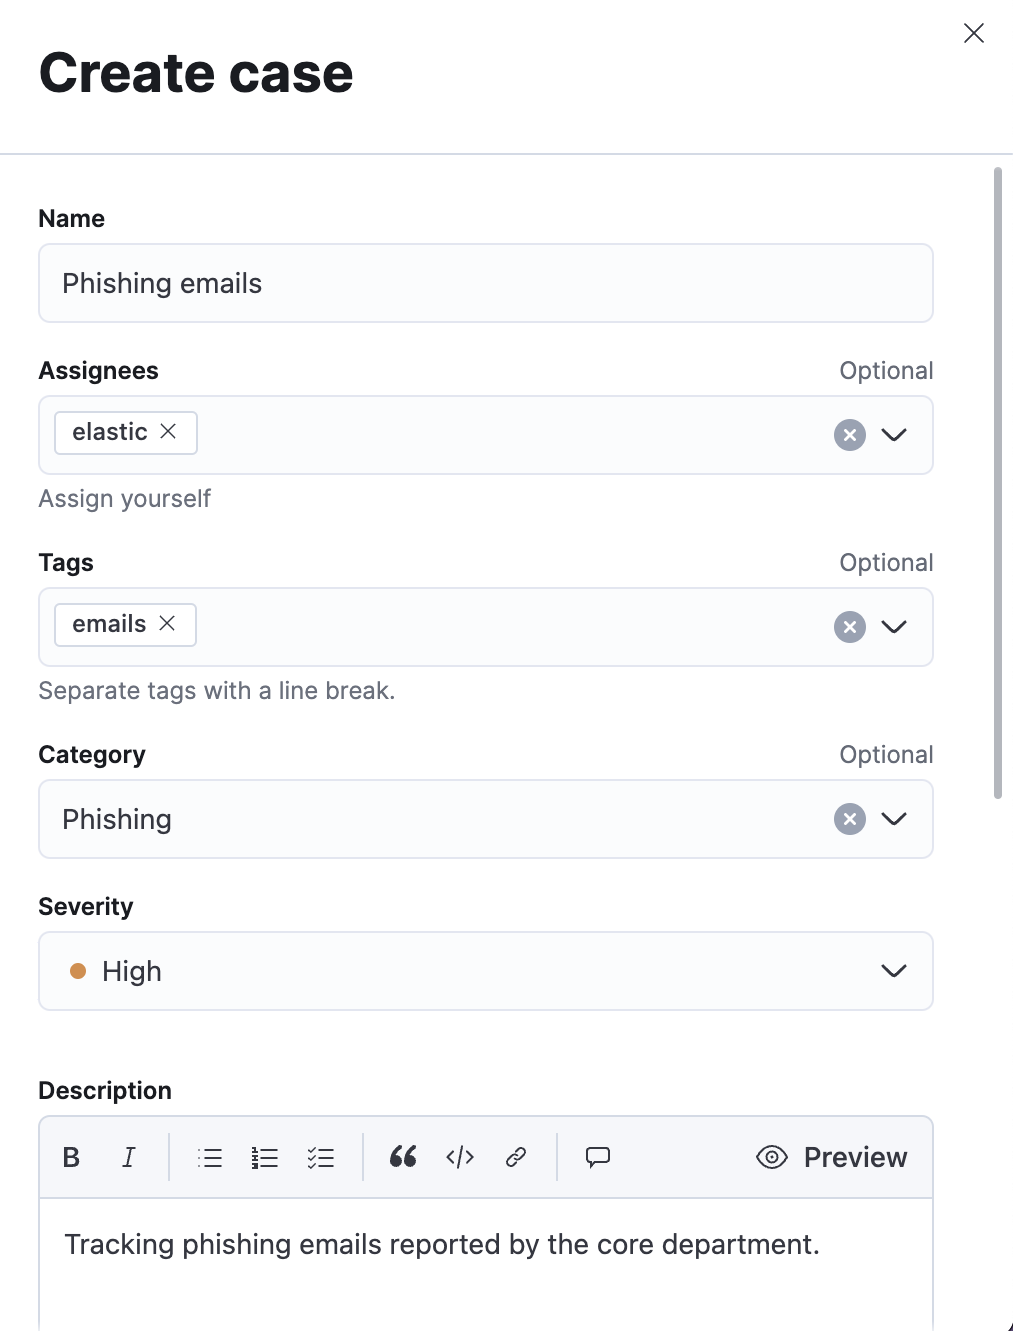Screen dimensions: 1013x1331
Task: Click the Name field containing Phishing emails
Action: (486, 283)
